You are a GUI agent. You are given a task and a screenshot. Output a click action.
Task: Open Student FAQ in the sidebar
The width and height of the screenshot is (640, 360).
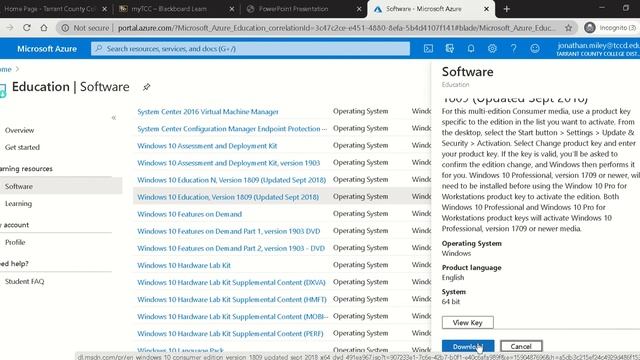(24, 281)
